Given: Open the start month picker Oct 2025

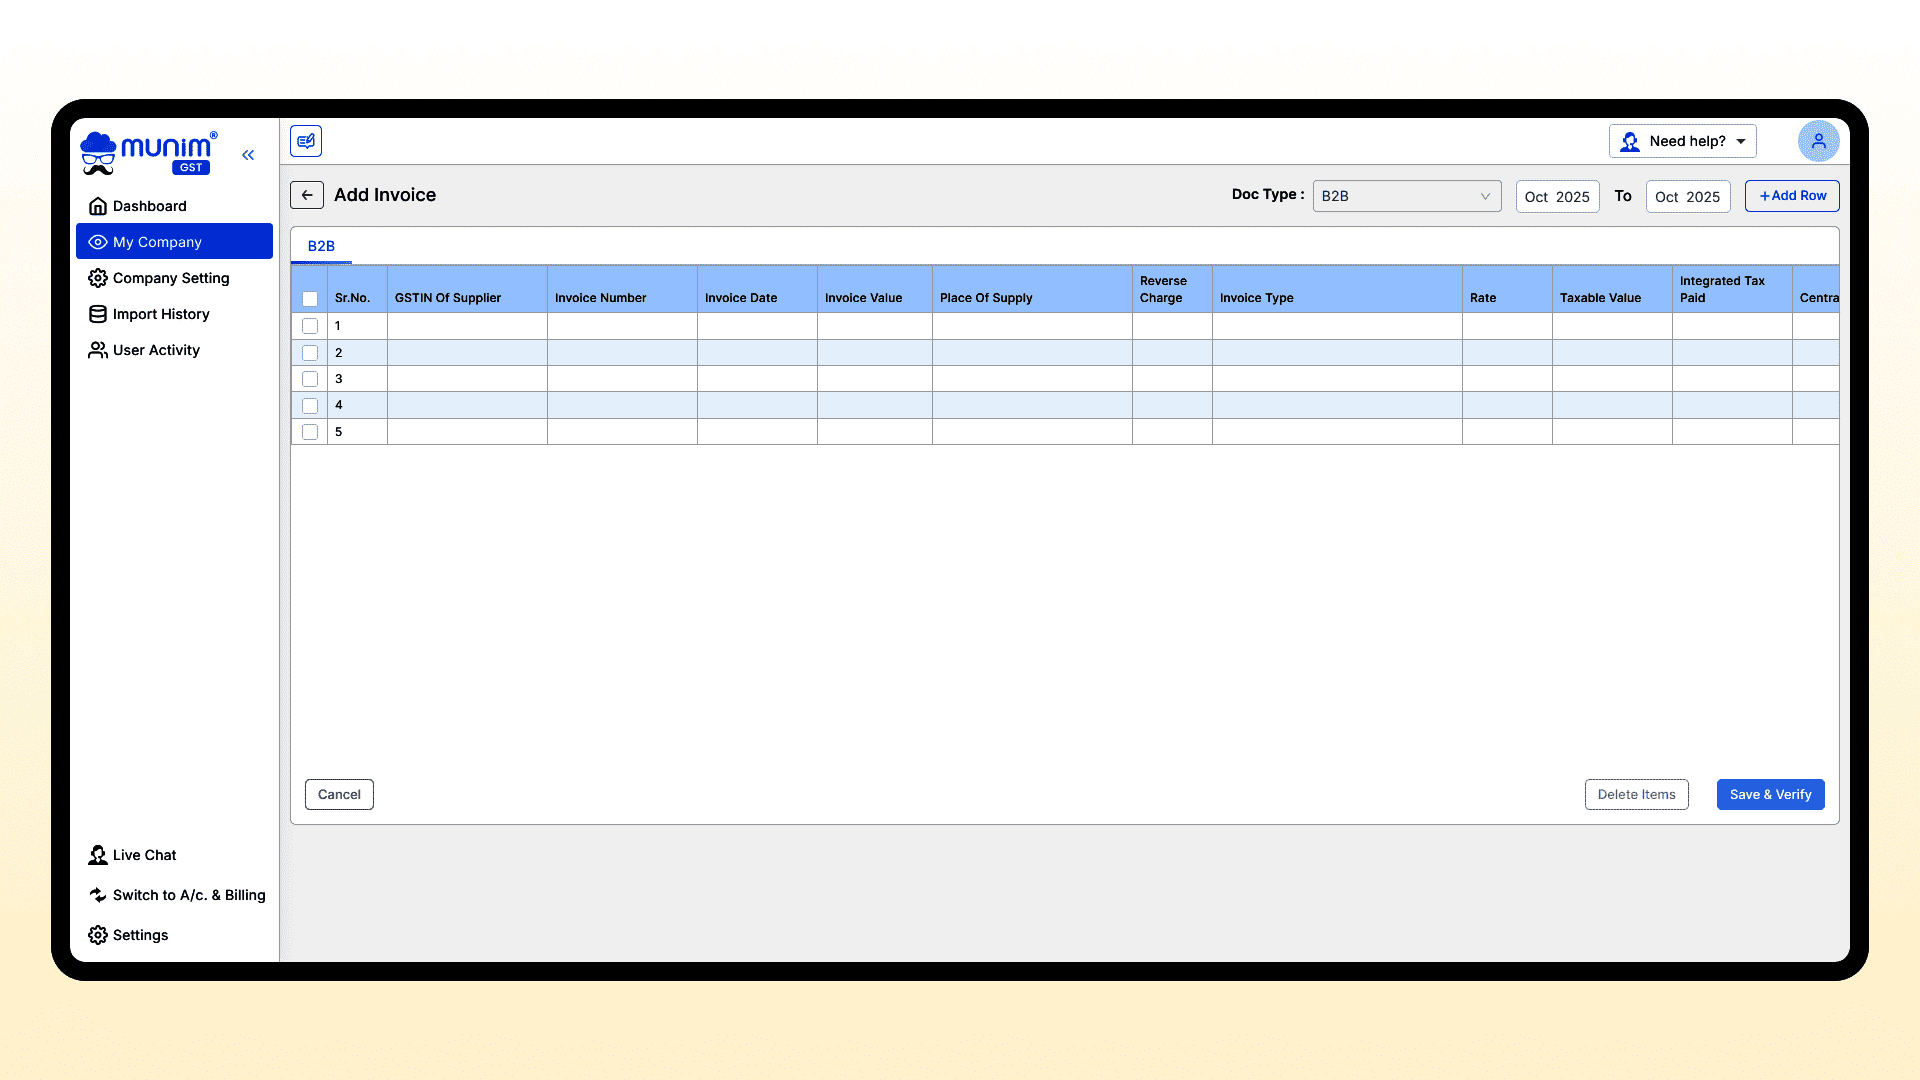Looking at the screenshot, I should 1557,197.
